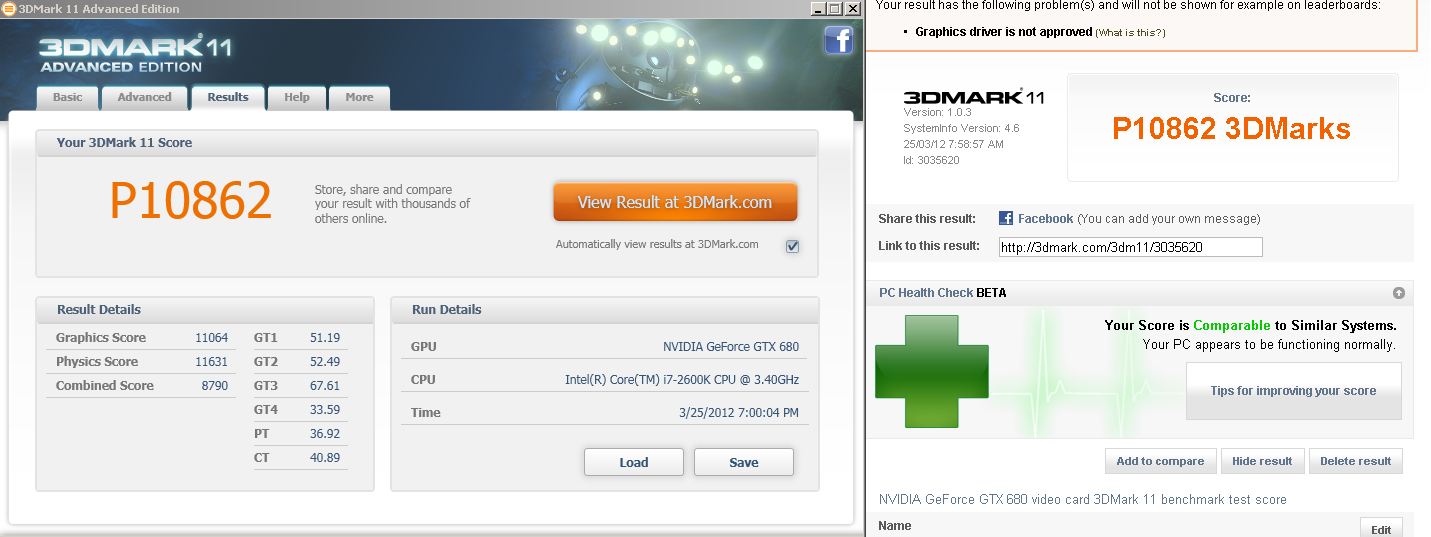Open Facebook icon in 3DMark header

click(x=838, y=40)
